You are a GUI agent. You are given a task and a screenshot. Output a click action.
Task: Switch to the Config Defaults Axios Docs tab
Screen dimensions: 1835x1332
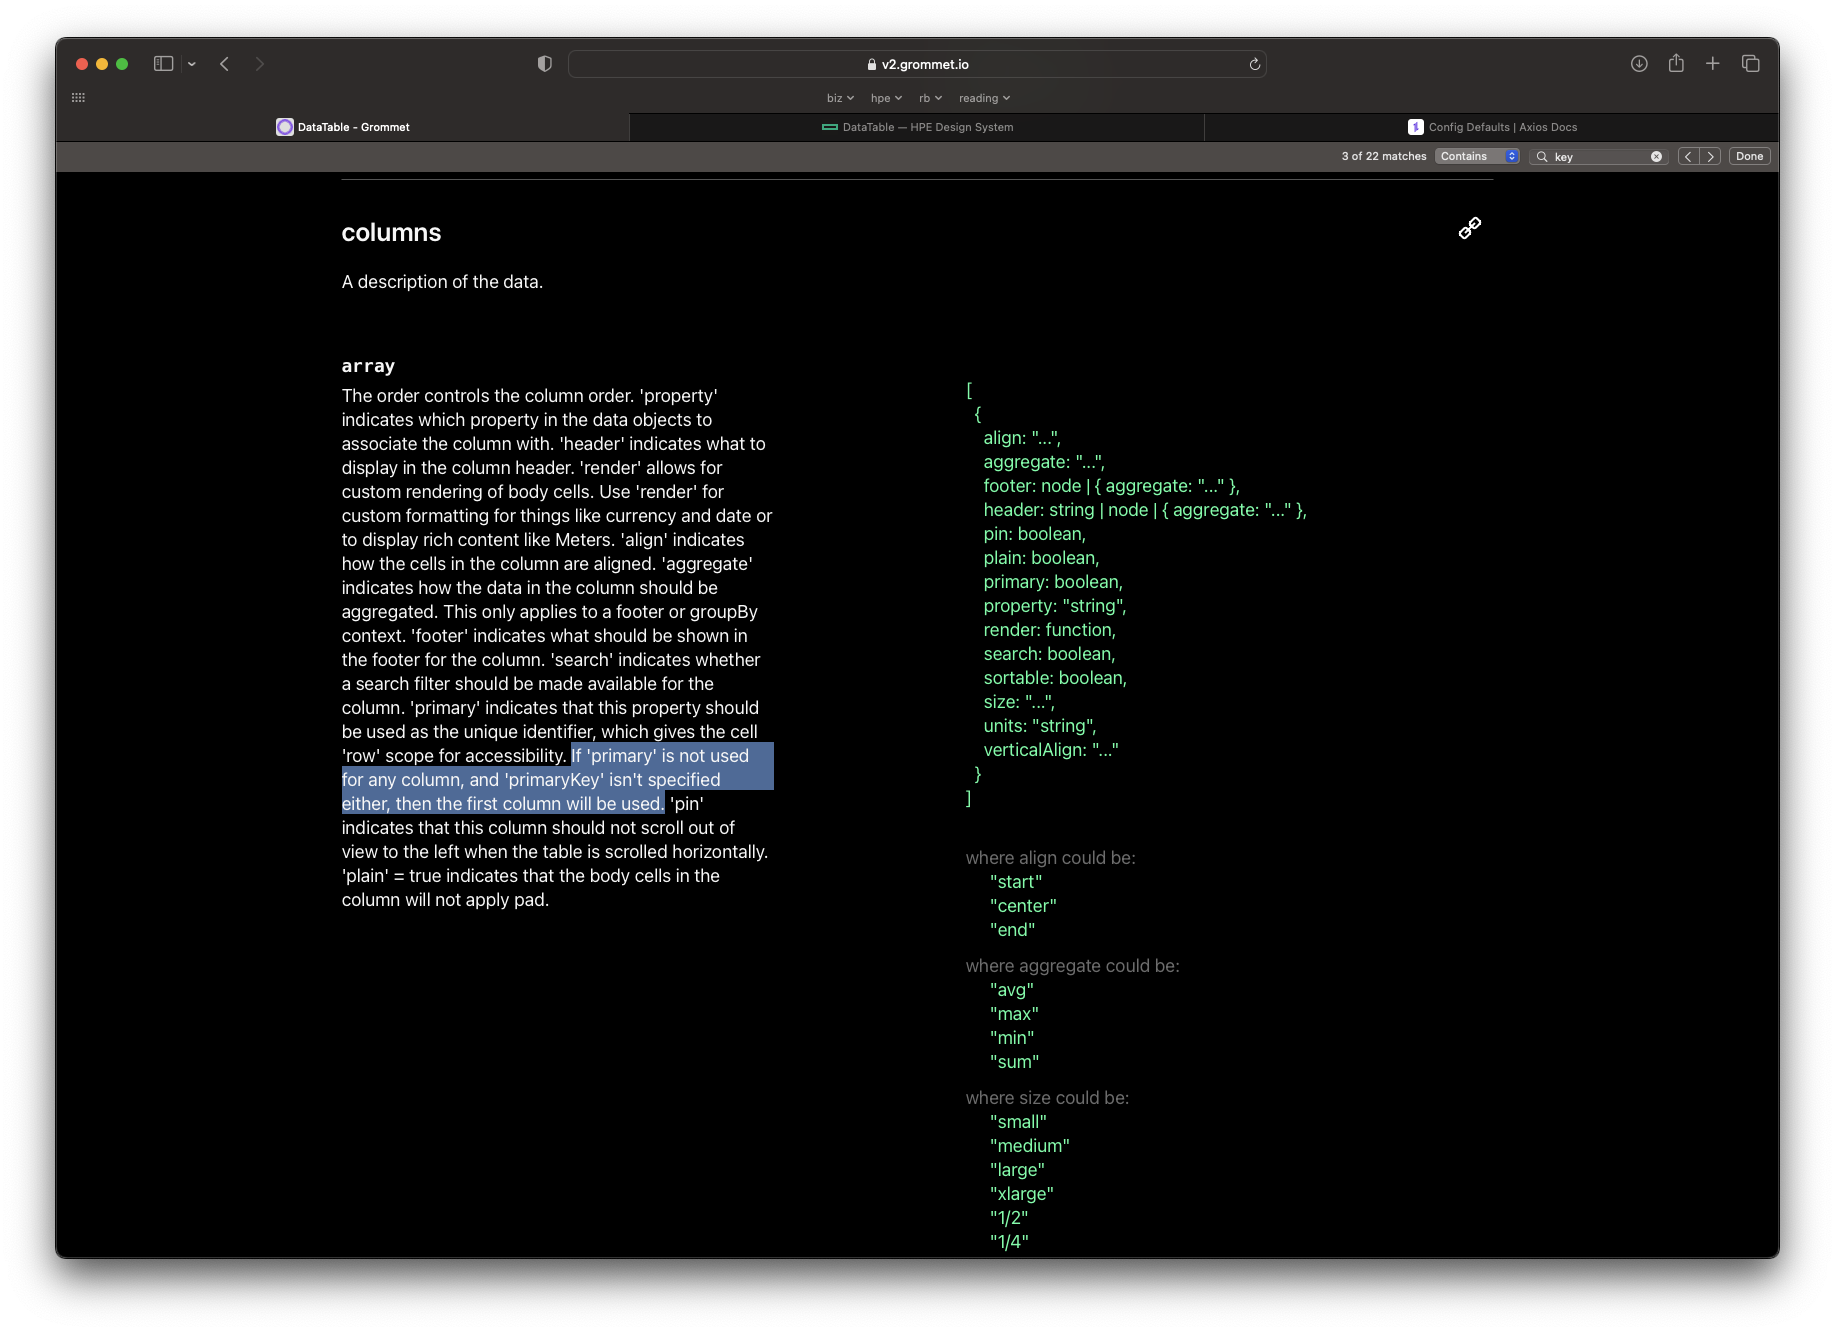pyautogui.click(x=1493, y=127)
